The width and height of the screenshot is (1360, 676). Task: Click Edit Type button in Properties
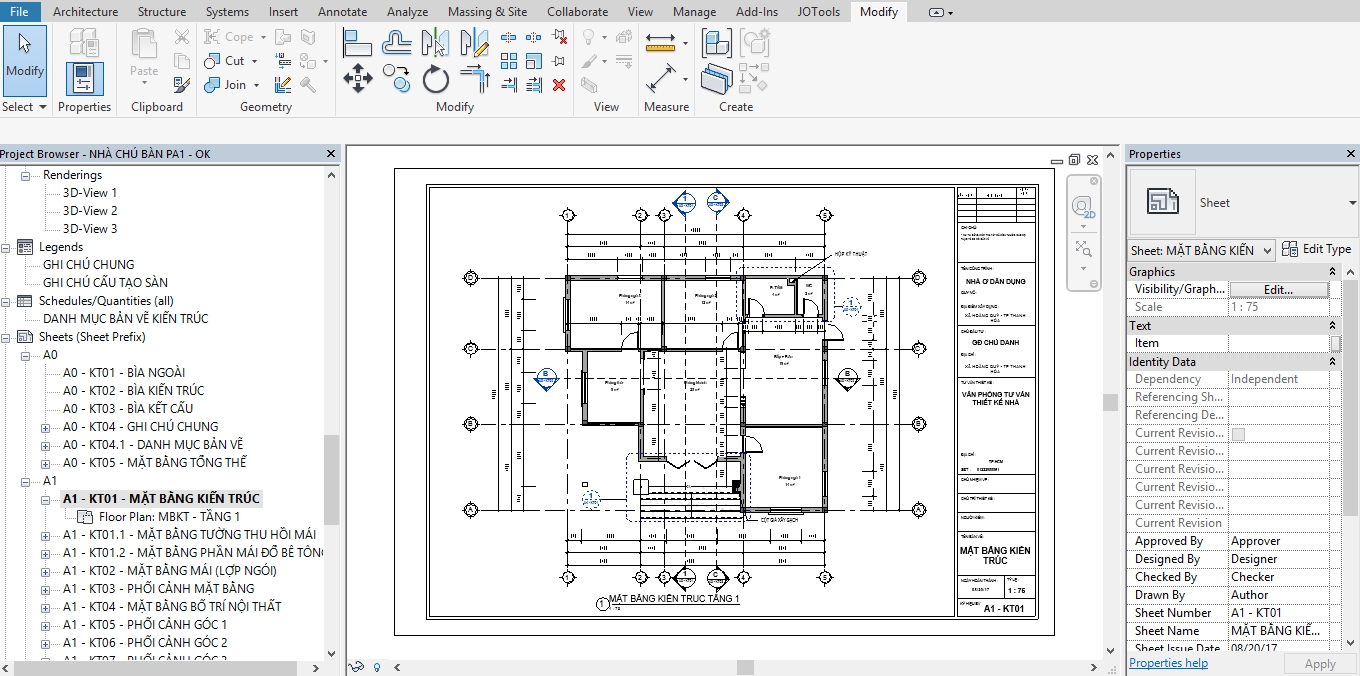tap(1316, 249)
